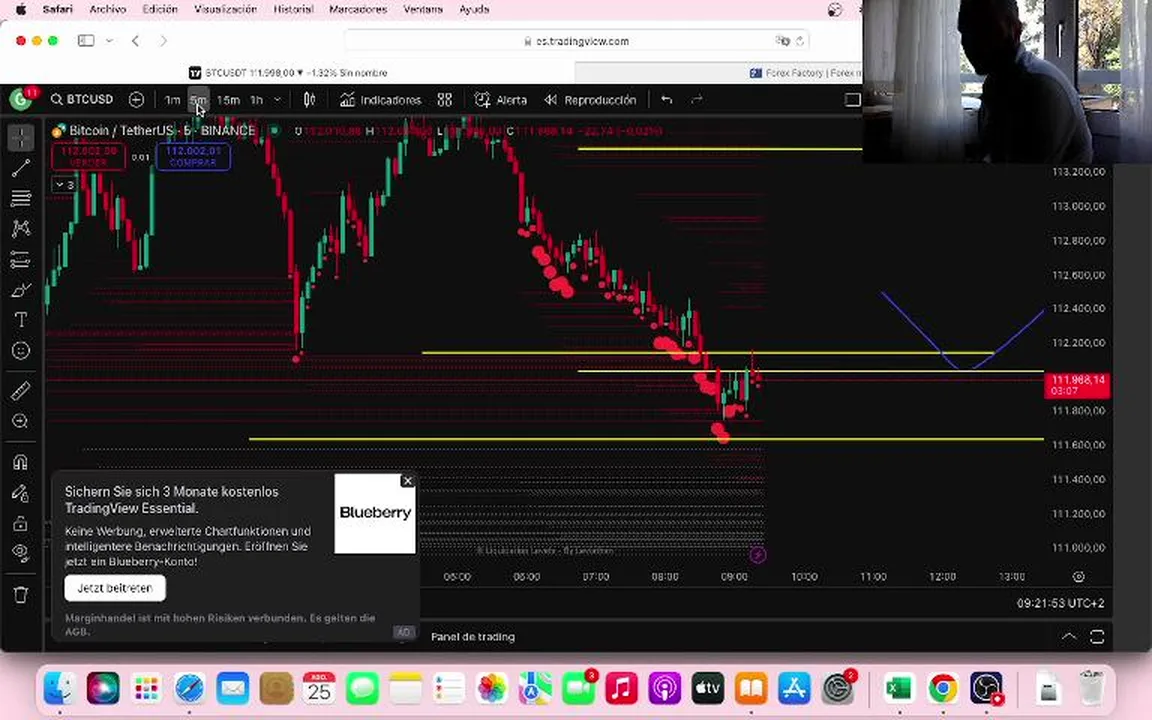Switch to 5m timeframe

click(x=198, y=100)
